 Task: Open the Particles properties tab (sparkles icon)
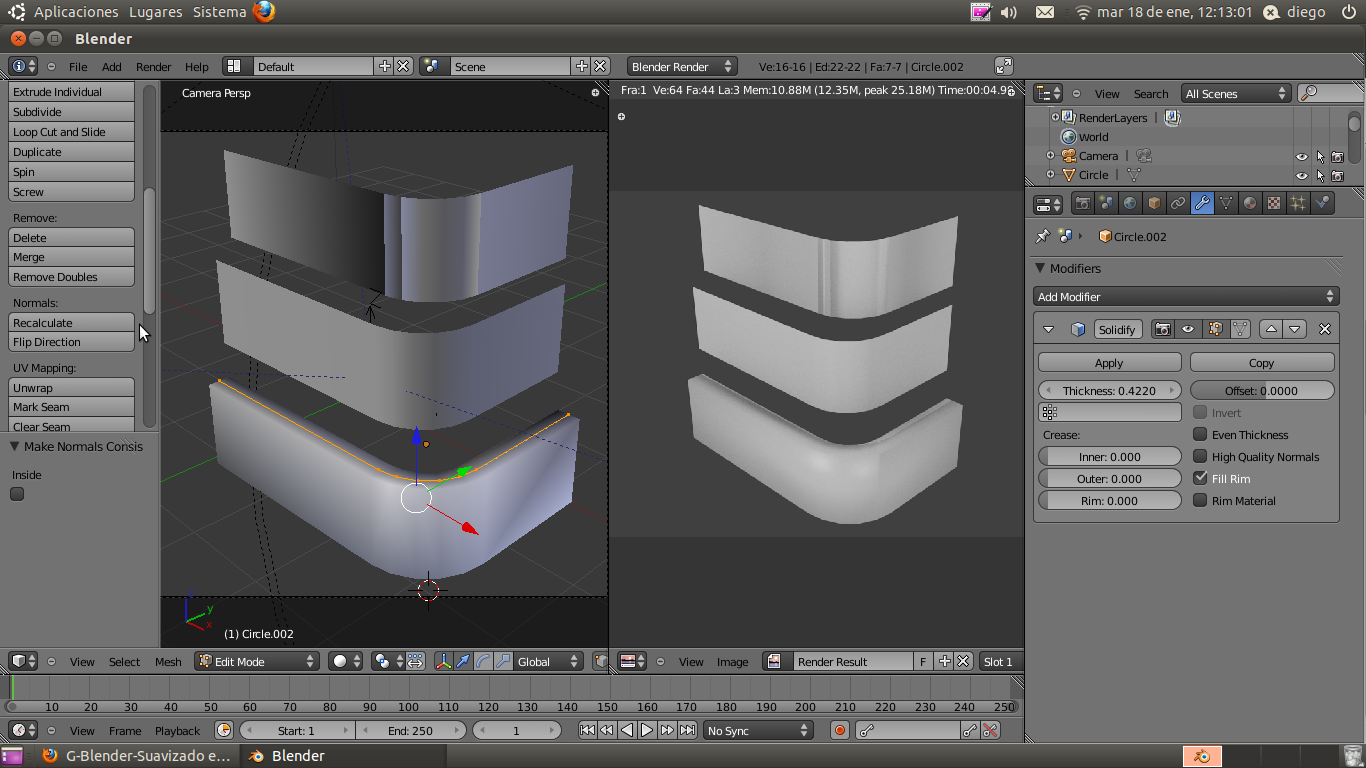click(1298, 204)
